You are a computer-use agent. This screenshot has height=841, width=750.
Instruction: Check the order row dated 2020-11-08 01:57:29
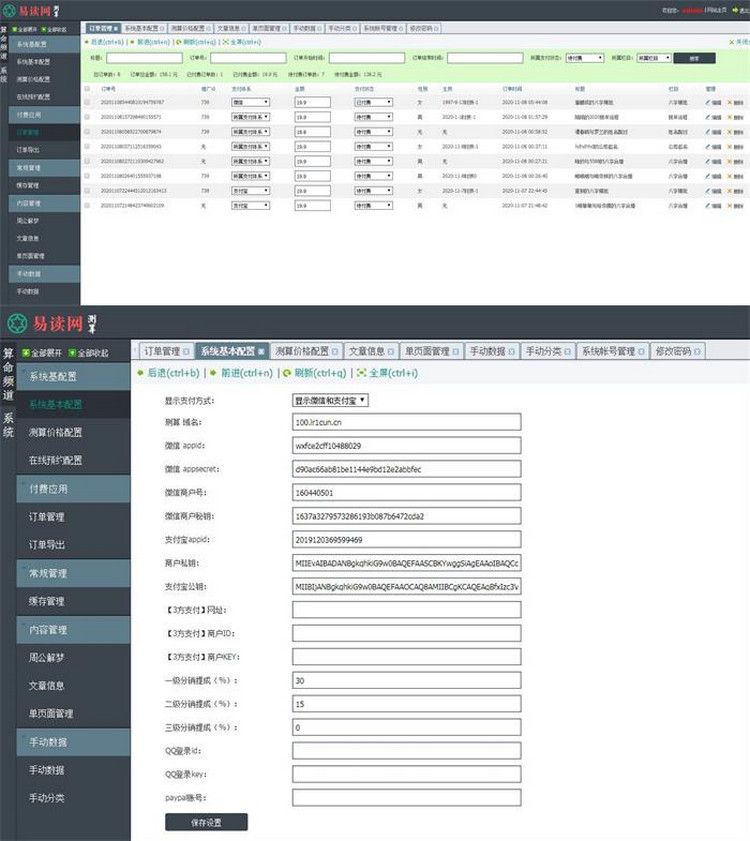tap(87, 116)
